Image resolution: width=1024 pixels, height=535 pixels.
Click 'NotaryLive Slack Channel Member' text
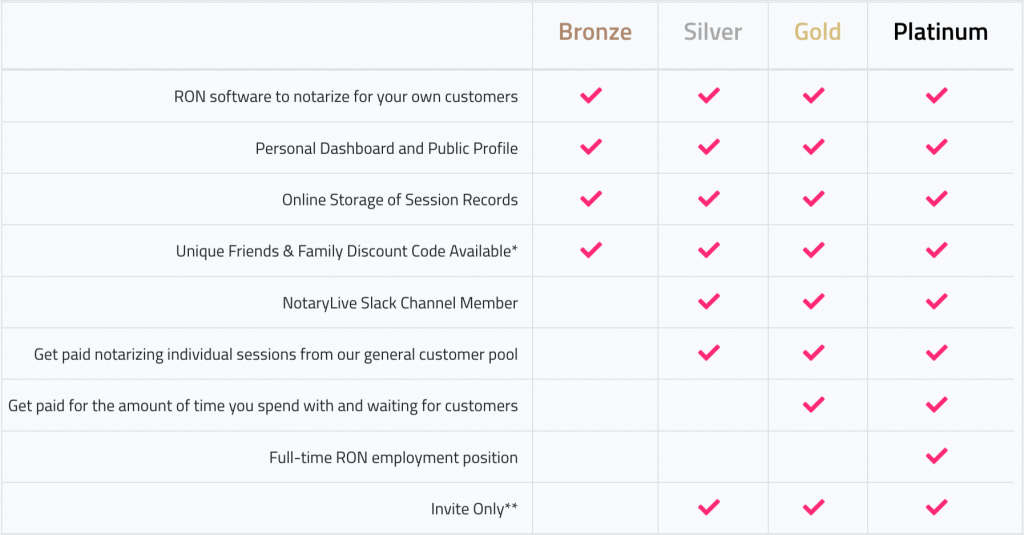[x=400, y=303]
